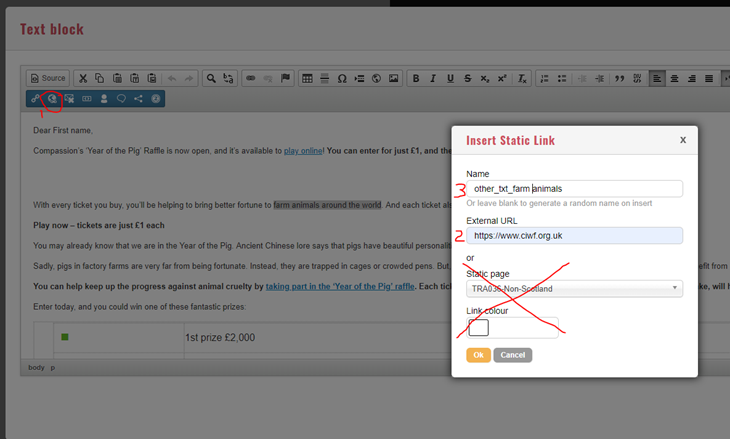Select the Align Right button
Viewport: 730px width, 439px height.
[692, 78]
